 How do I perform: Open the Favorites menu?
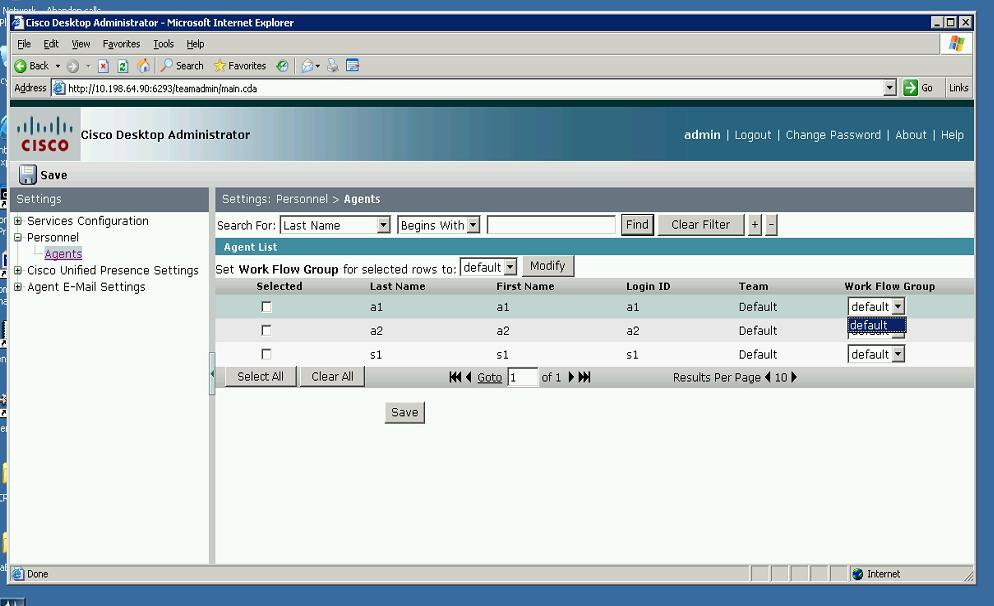click(x=121, y=44)
